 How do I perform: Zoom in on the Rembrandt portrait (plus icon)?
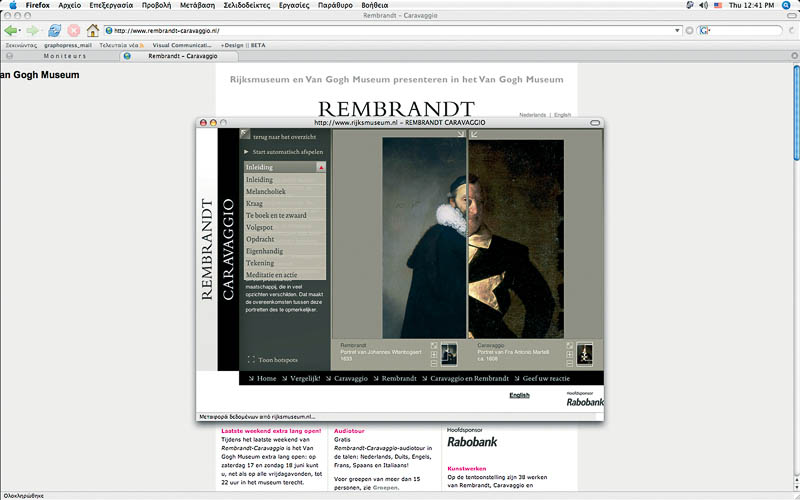point(434,355)
